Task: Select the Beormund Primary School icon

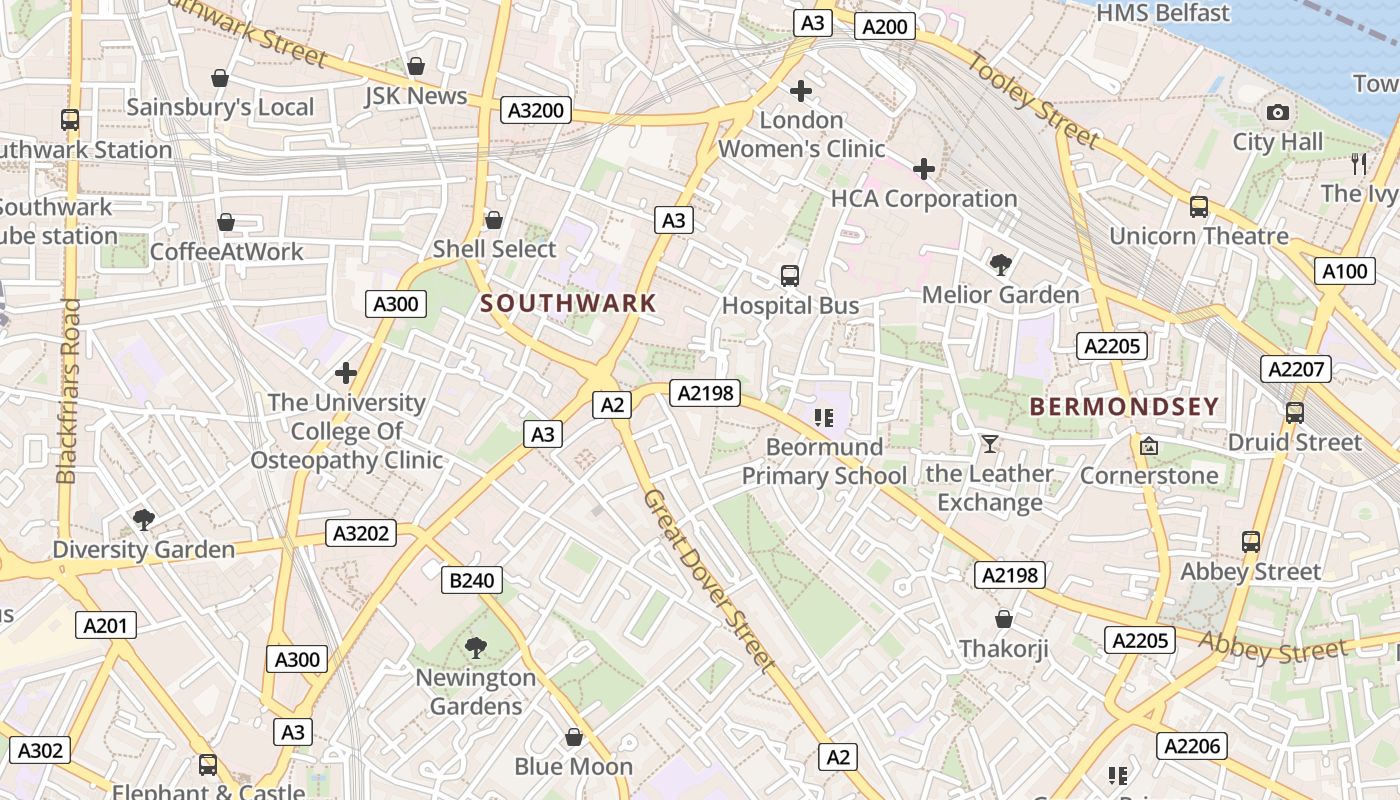Action: pyautogui.click(x=824, y=417)
